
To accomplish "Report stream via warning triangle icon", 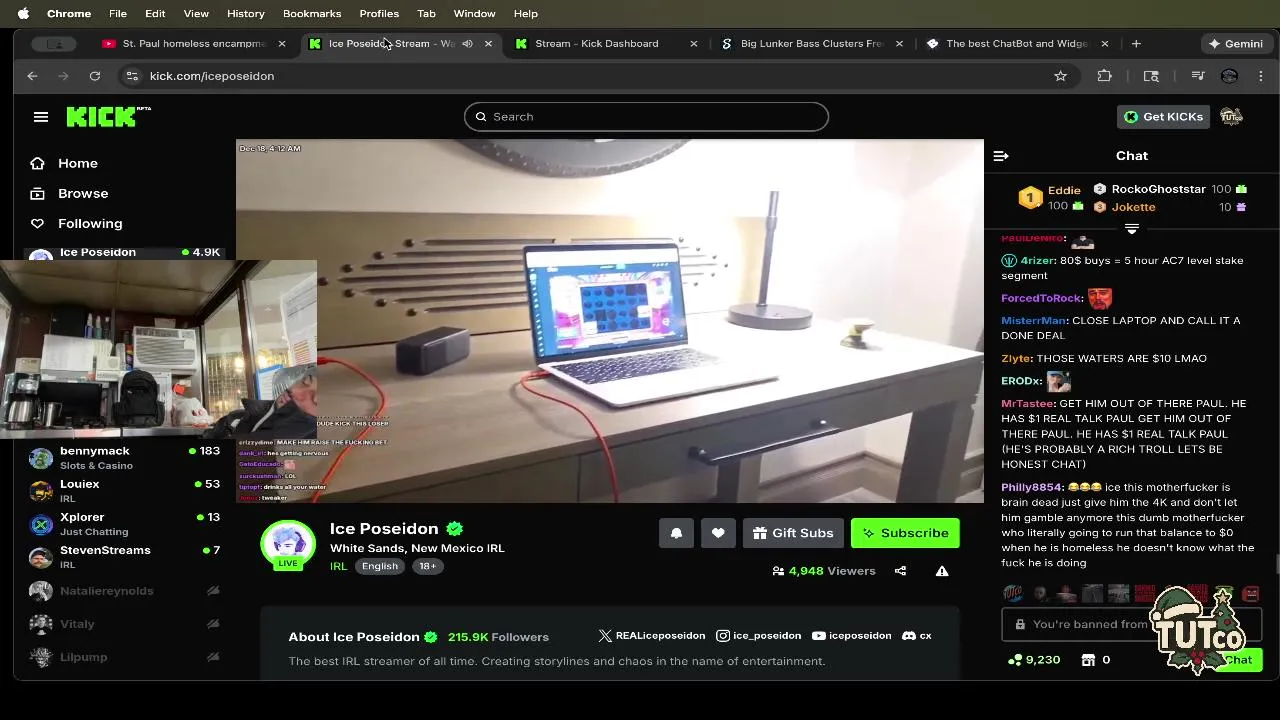I will coord(942,571).
